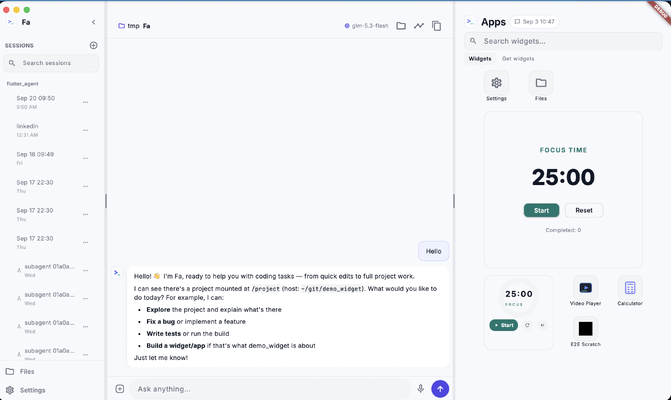The height and width of the screenshot is (400, 671).
Task: Open options menu for Sep 18 09:49 session
Action: 86,158
